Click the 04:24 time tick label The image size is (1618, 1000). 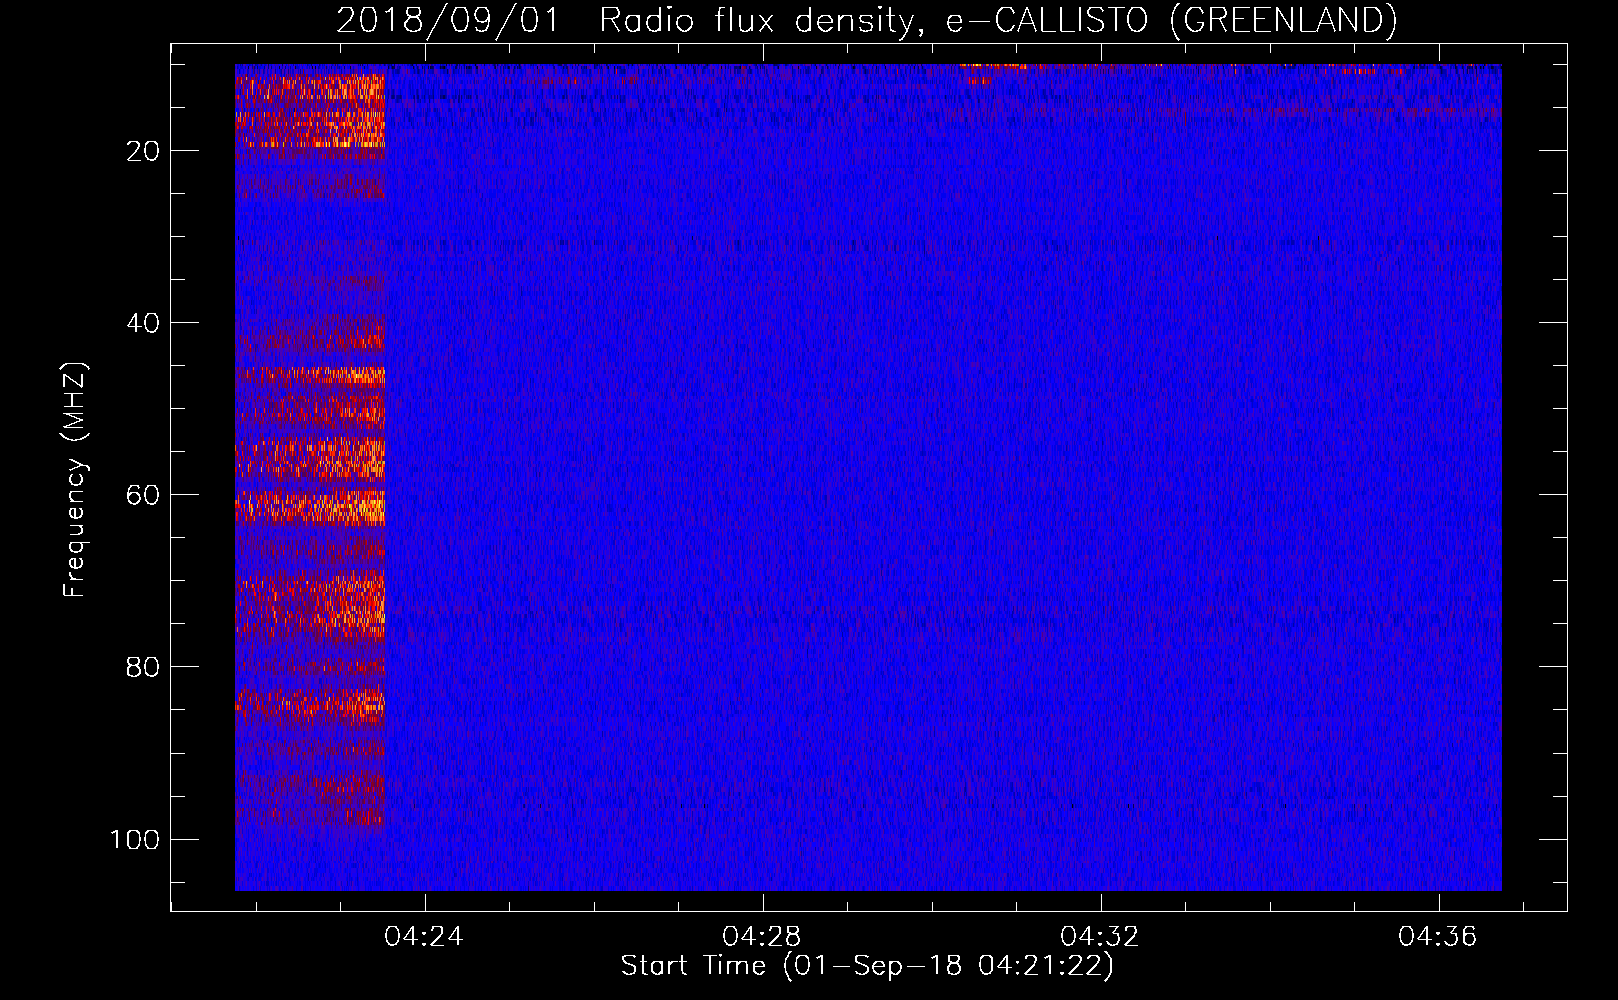click(x=424, y=937)
